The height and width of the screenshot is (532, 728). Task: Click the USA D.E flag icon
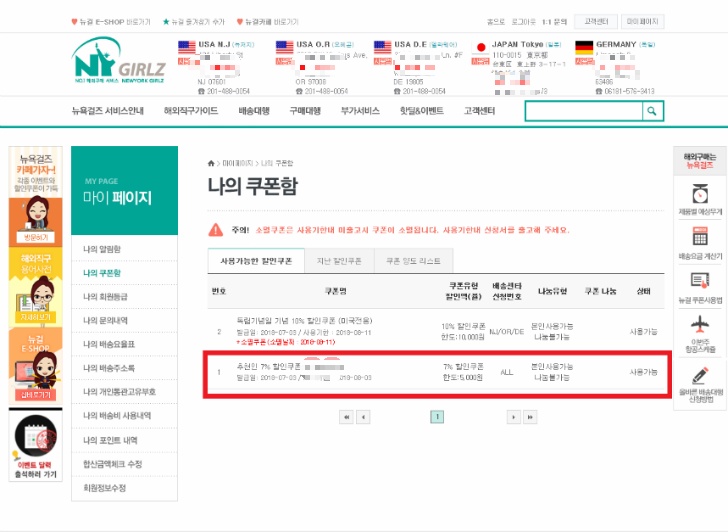click(383, 47)
